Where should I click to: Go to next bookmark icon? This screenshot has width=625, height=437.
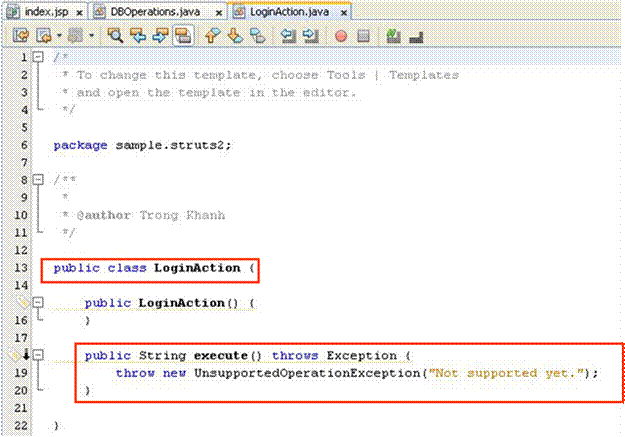pyautogui.click(x=235, y=36)
